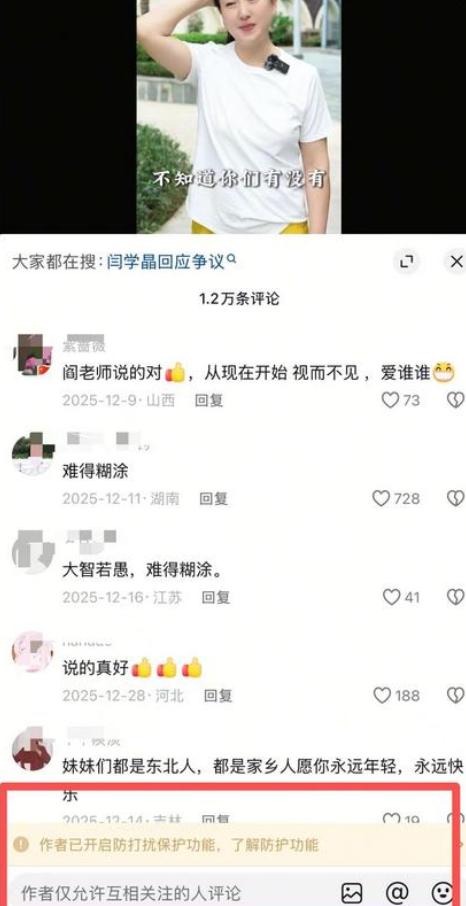Open image picker in comment bar
Screen dimensions: 466x906
point(352,892)
